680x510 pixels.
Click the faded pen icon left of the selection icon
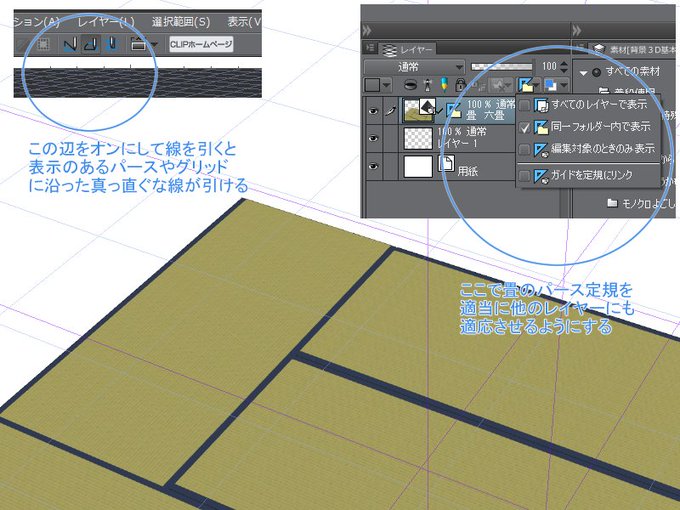tap(24, 44)
